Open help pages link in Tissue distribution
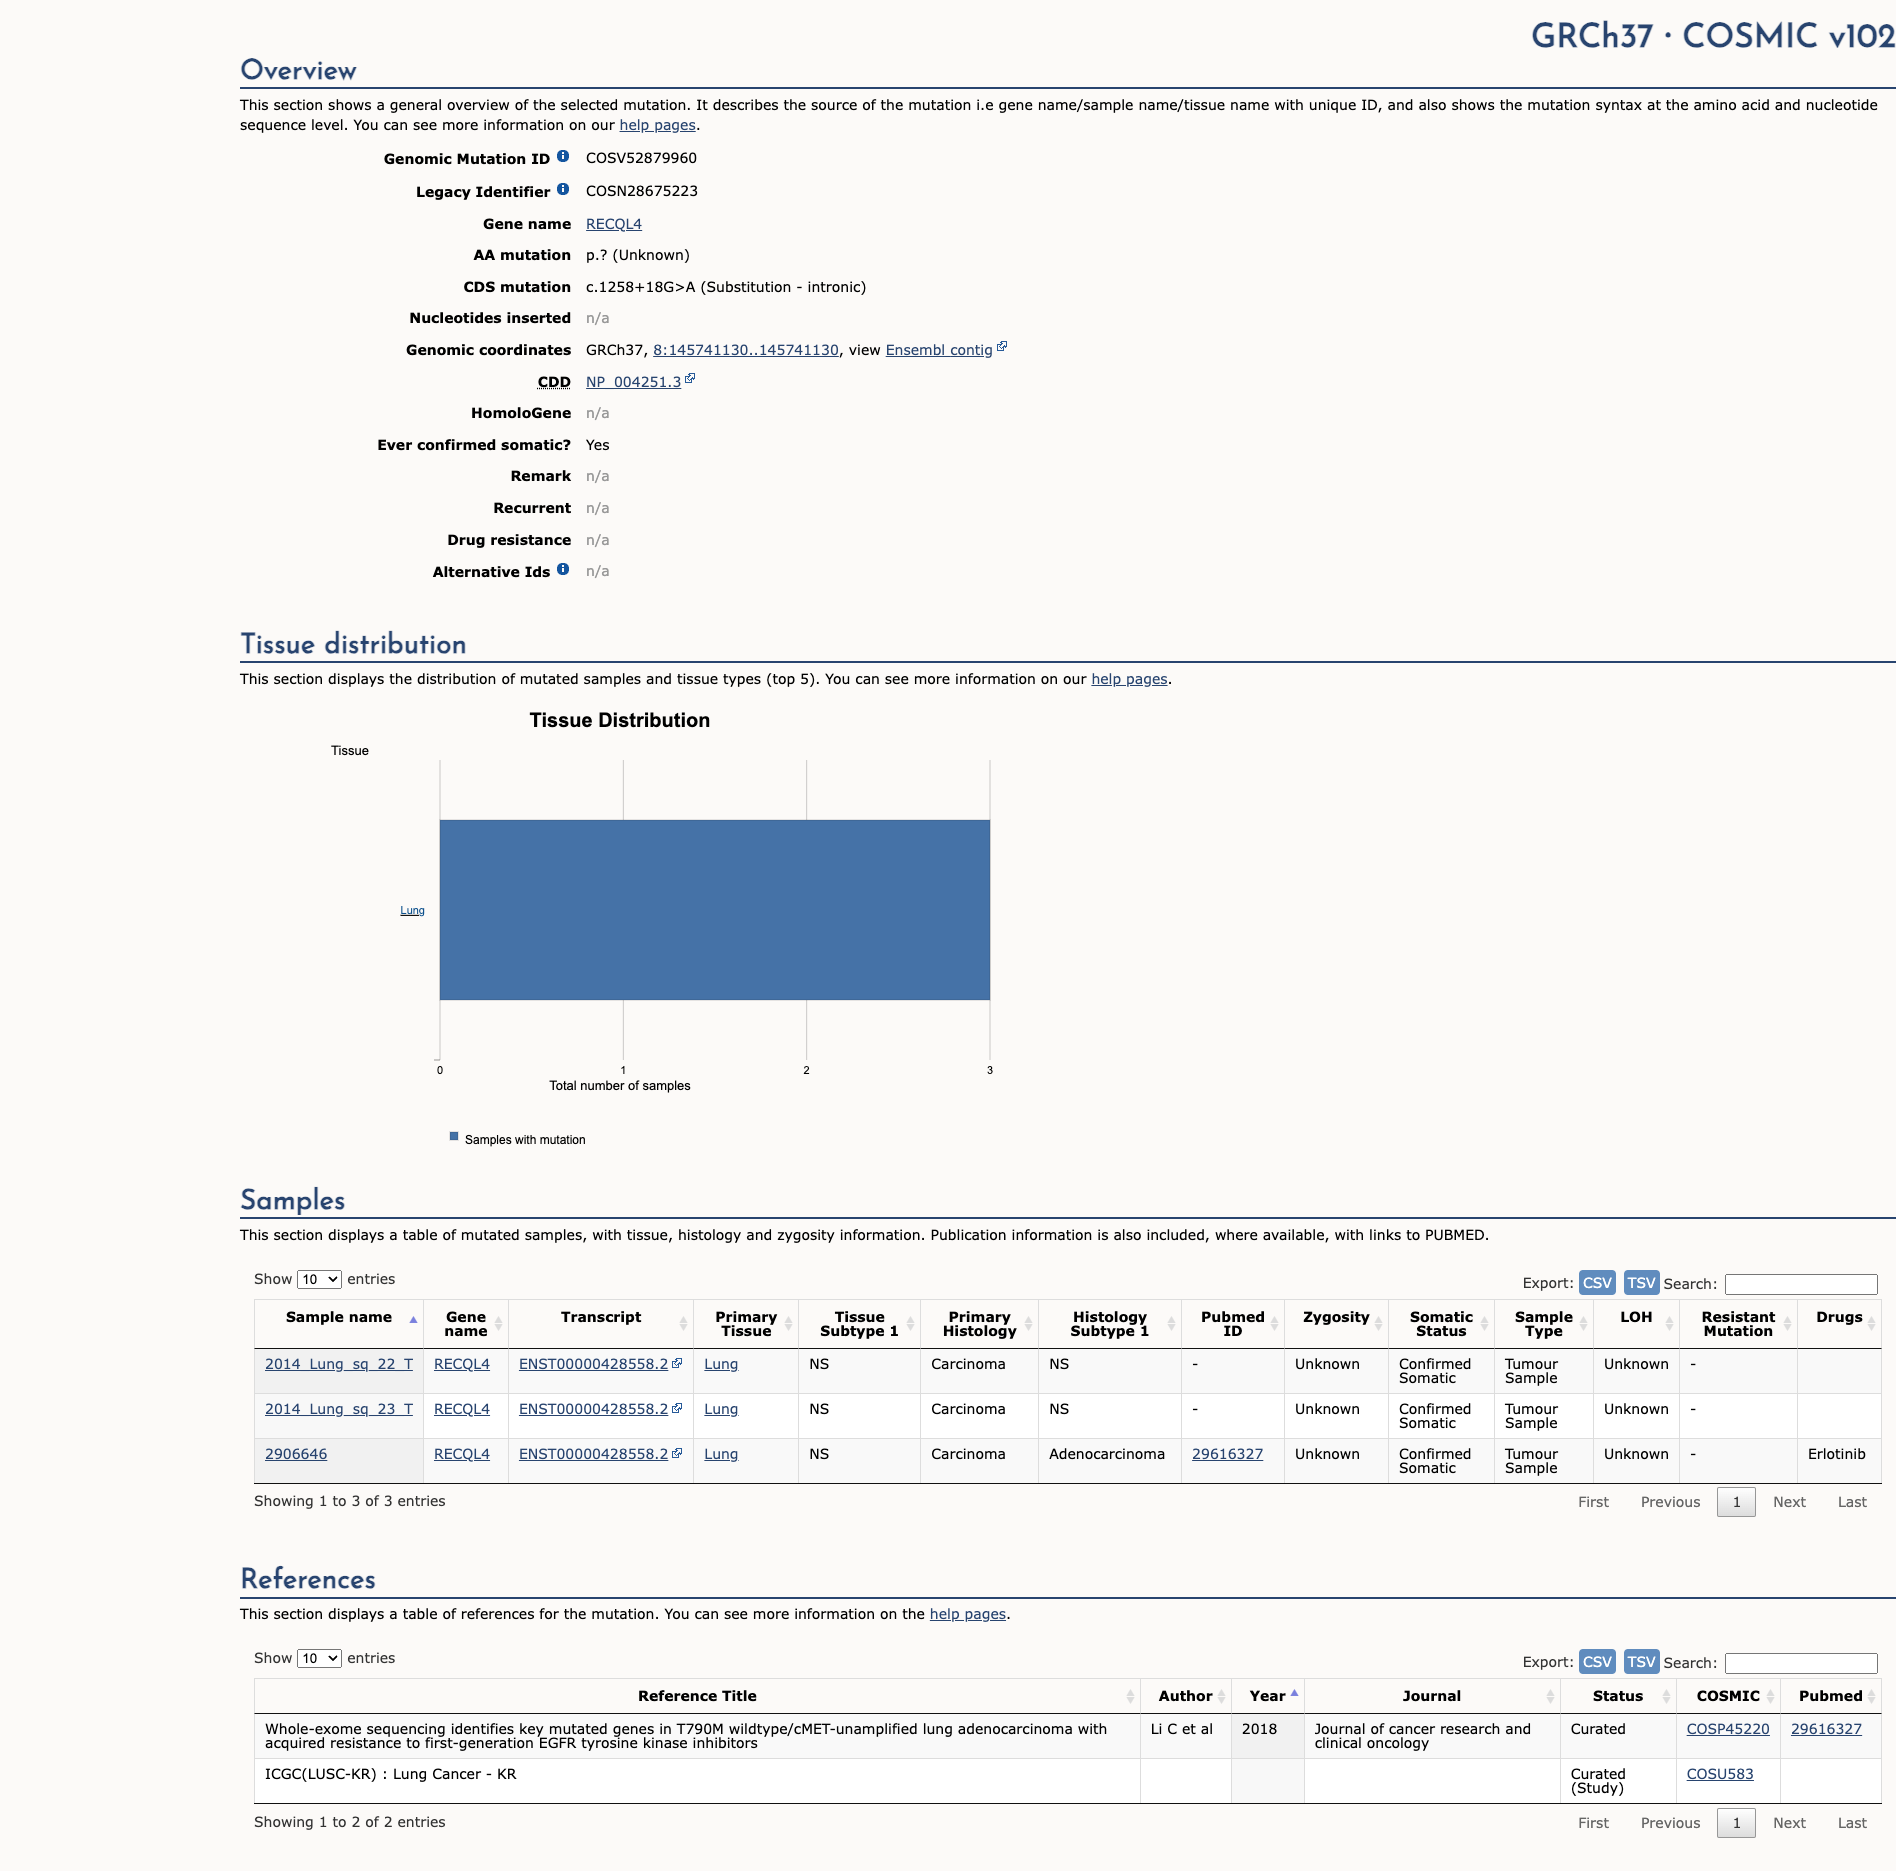1896x1871 pixels. point(1129,679)
